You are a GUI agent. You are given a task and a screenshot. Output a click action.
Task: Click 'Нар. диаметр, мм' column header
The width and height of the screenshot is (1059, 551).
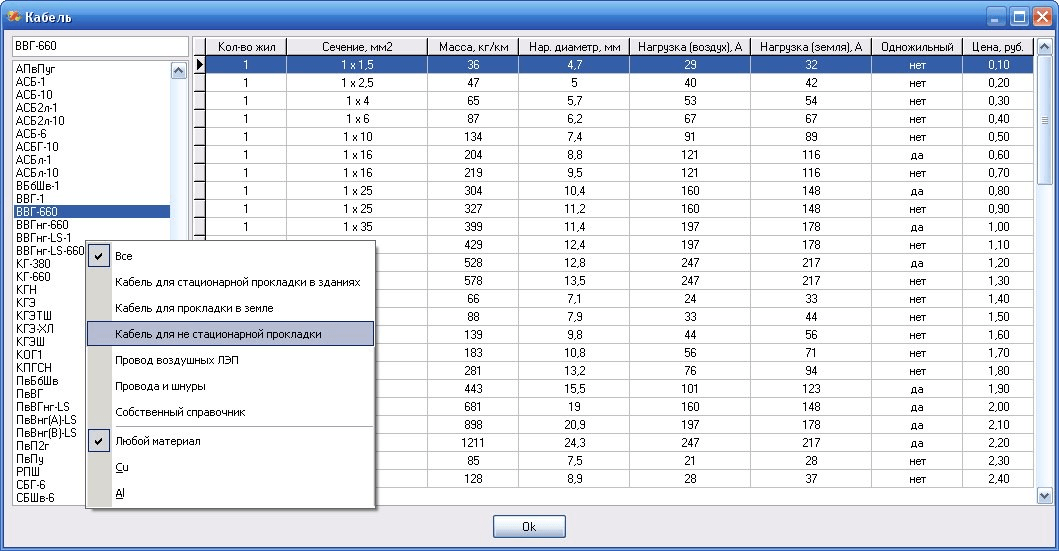click(574, 47)
